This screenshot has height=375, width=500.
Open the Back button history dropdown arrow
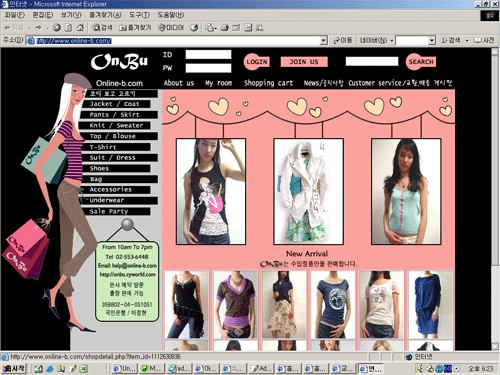[30, 28]
